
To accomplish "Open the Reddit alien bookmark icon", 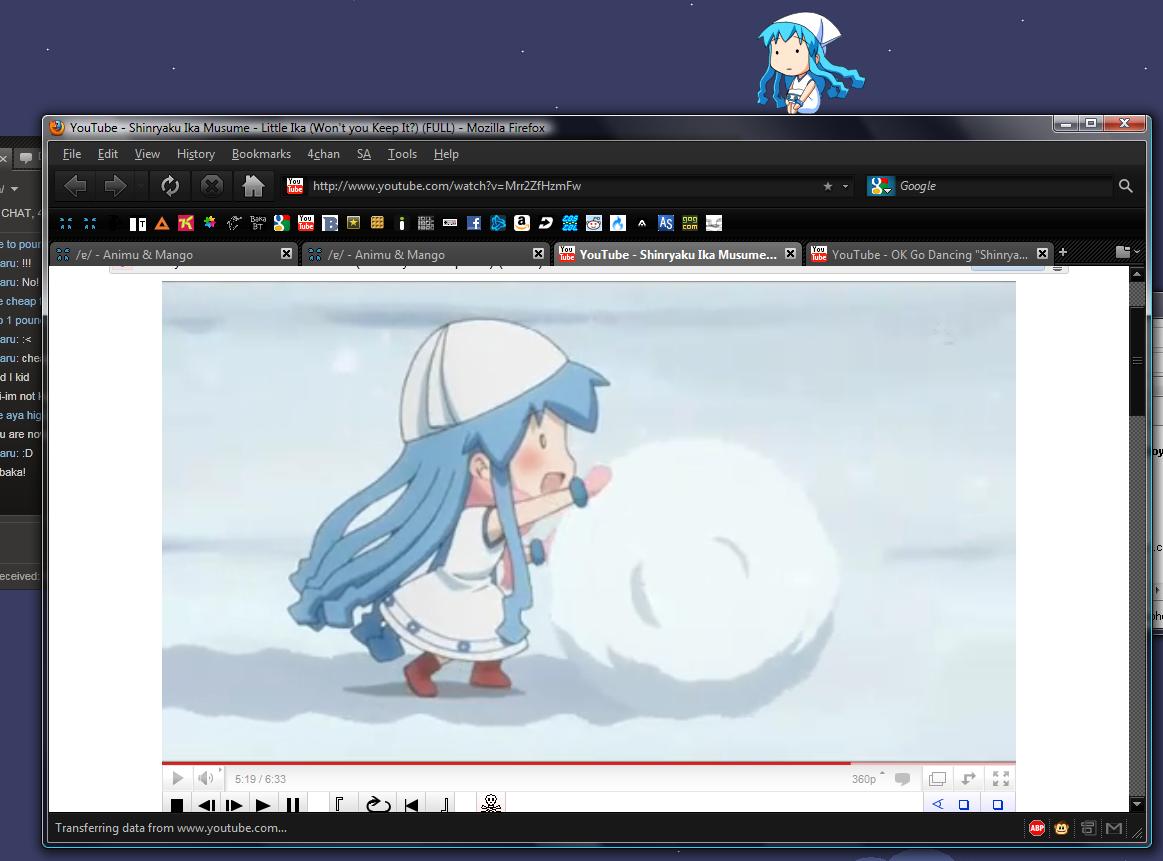I will click(594, 223).
